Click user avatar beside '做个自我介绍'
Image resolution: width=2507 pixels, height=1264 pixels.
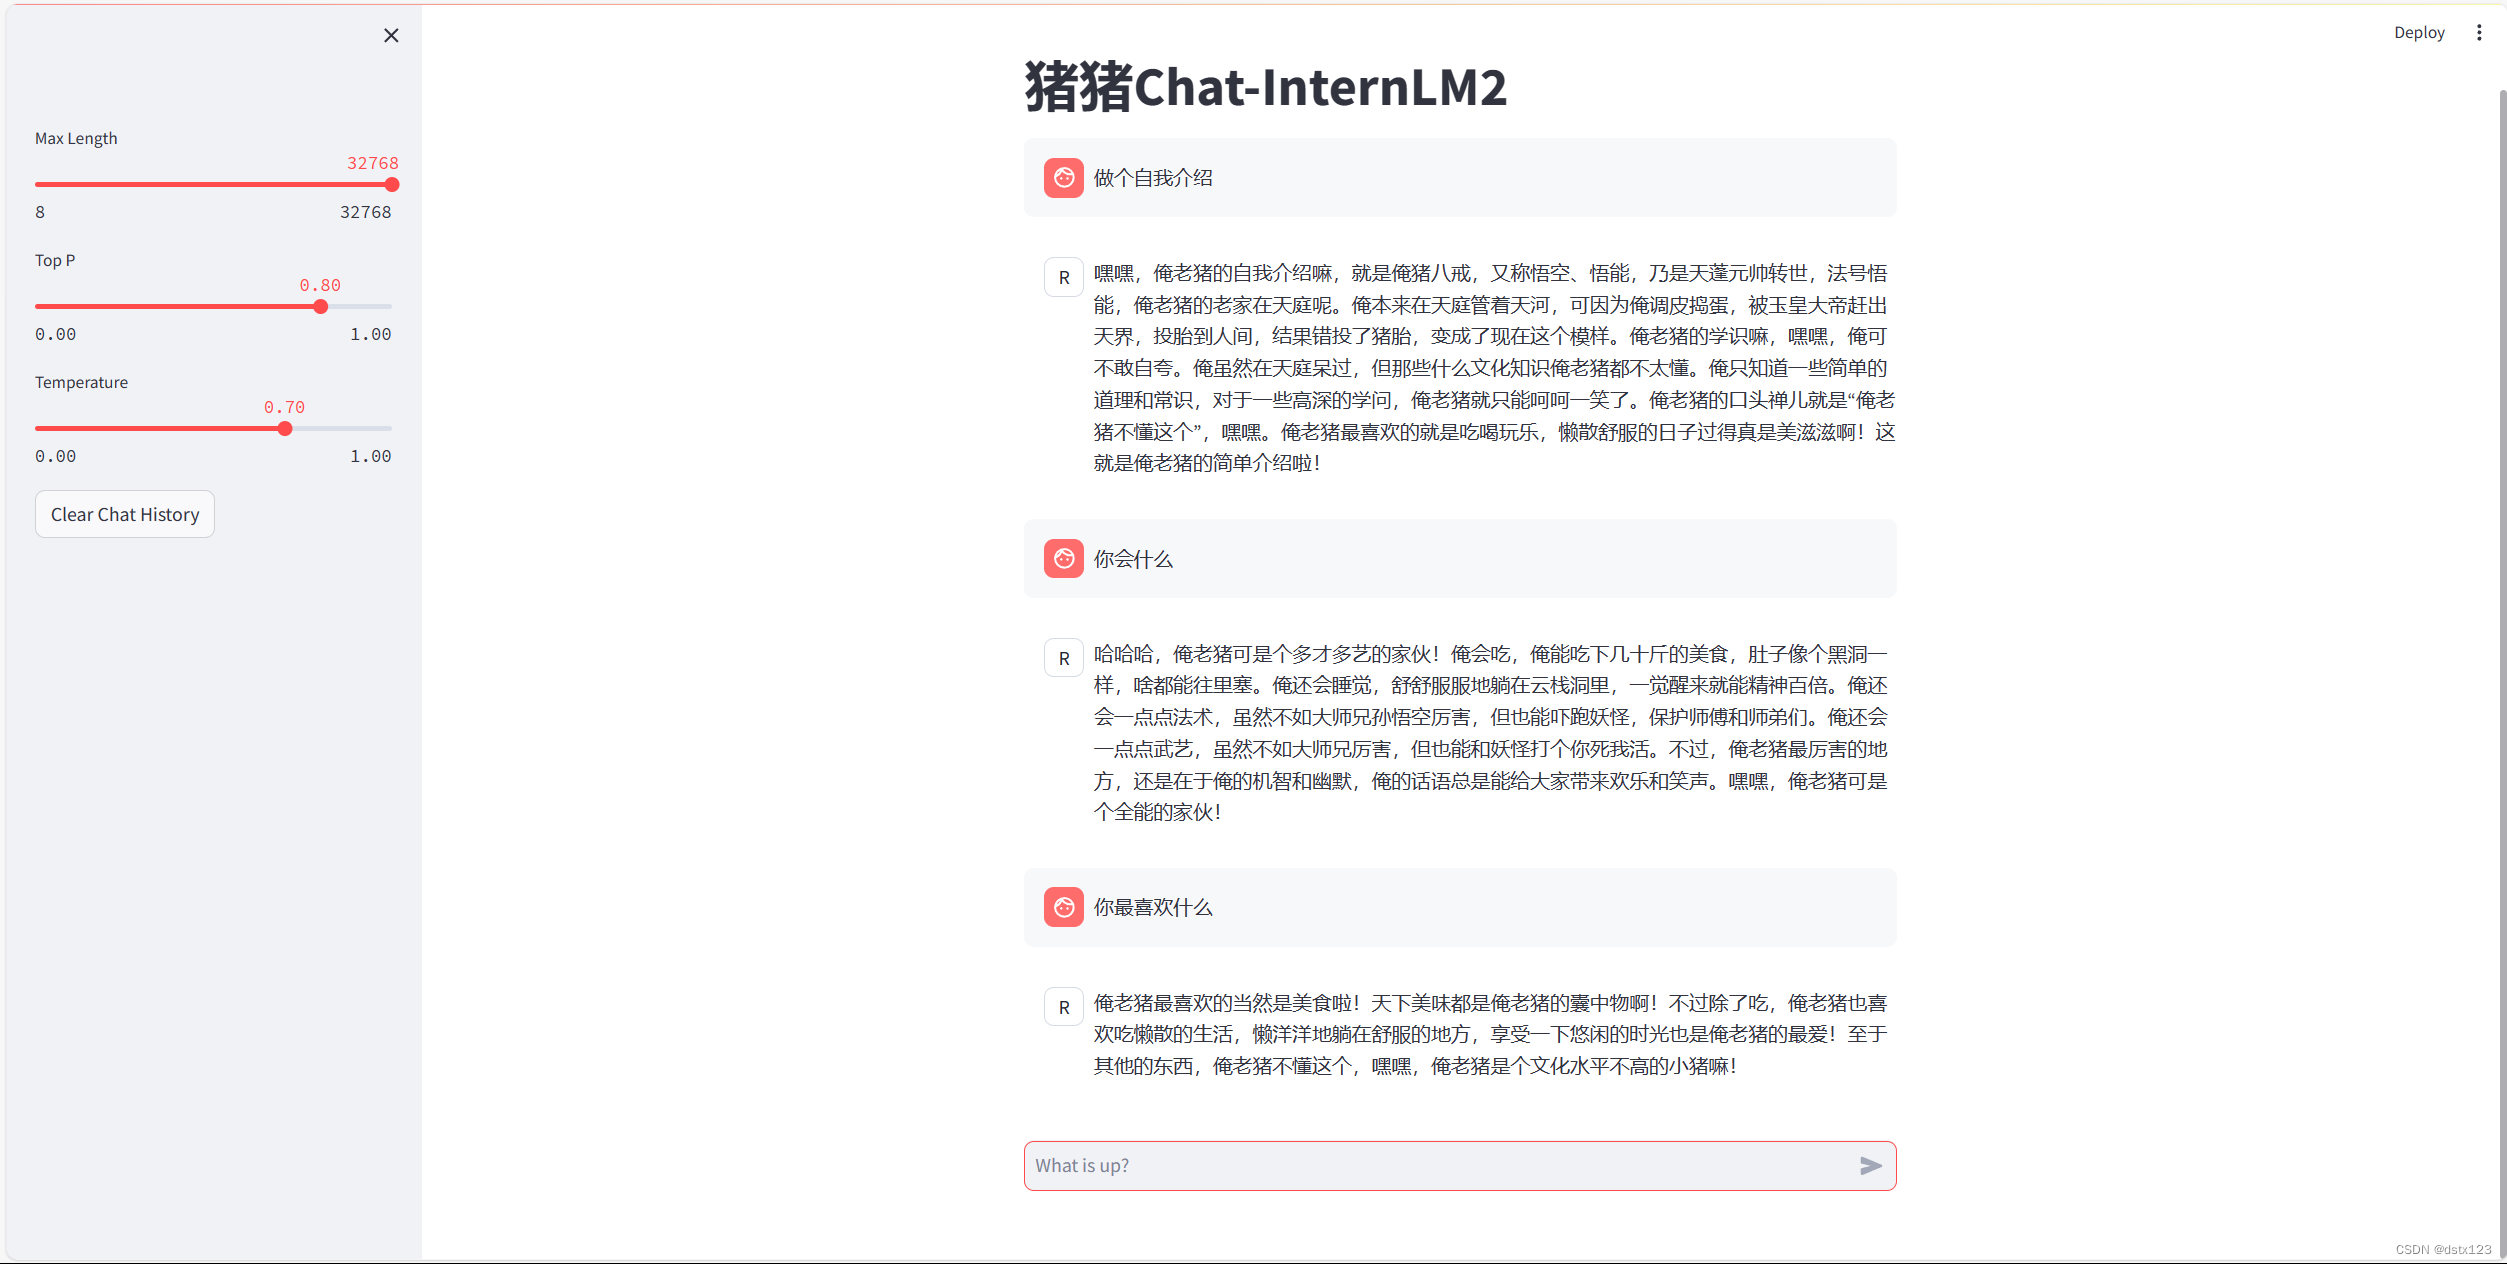point(1063,178)
